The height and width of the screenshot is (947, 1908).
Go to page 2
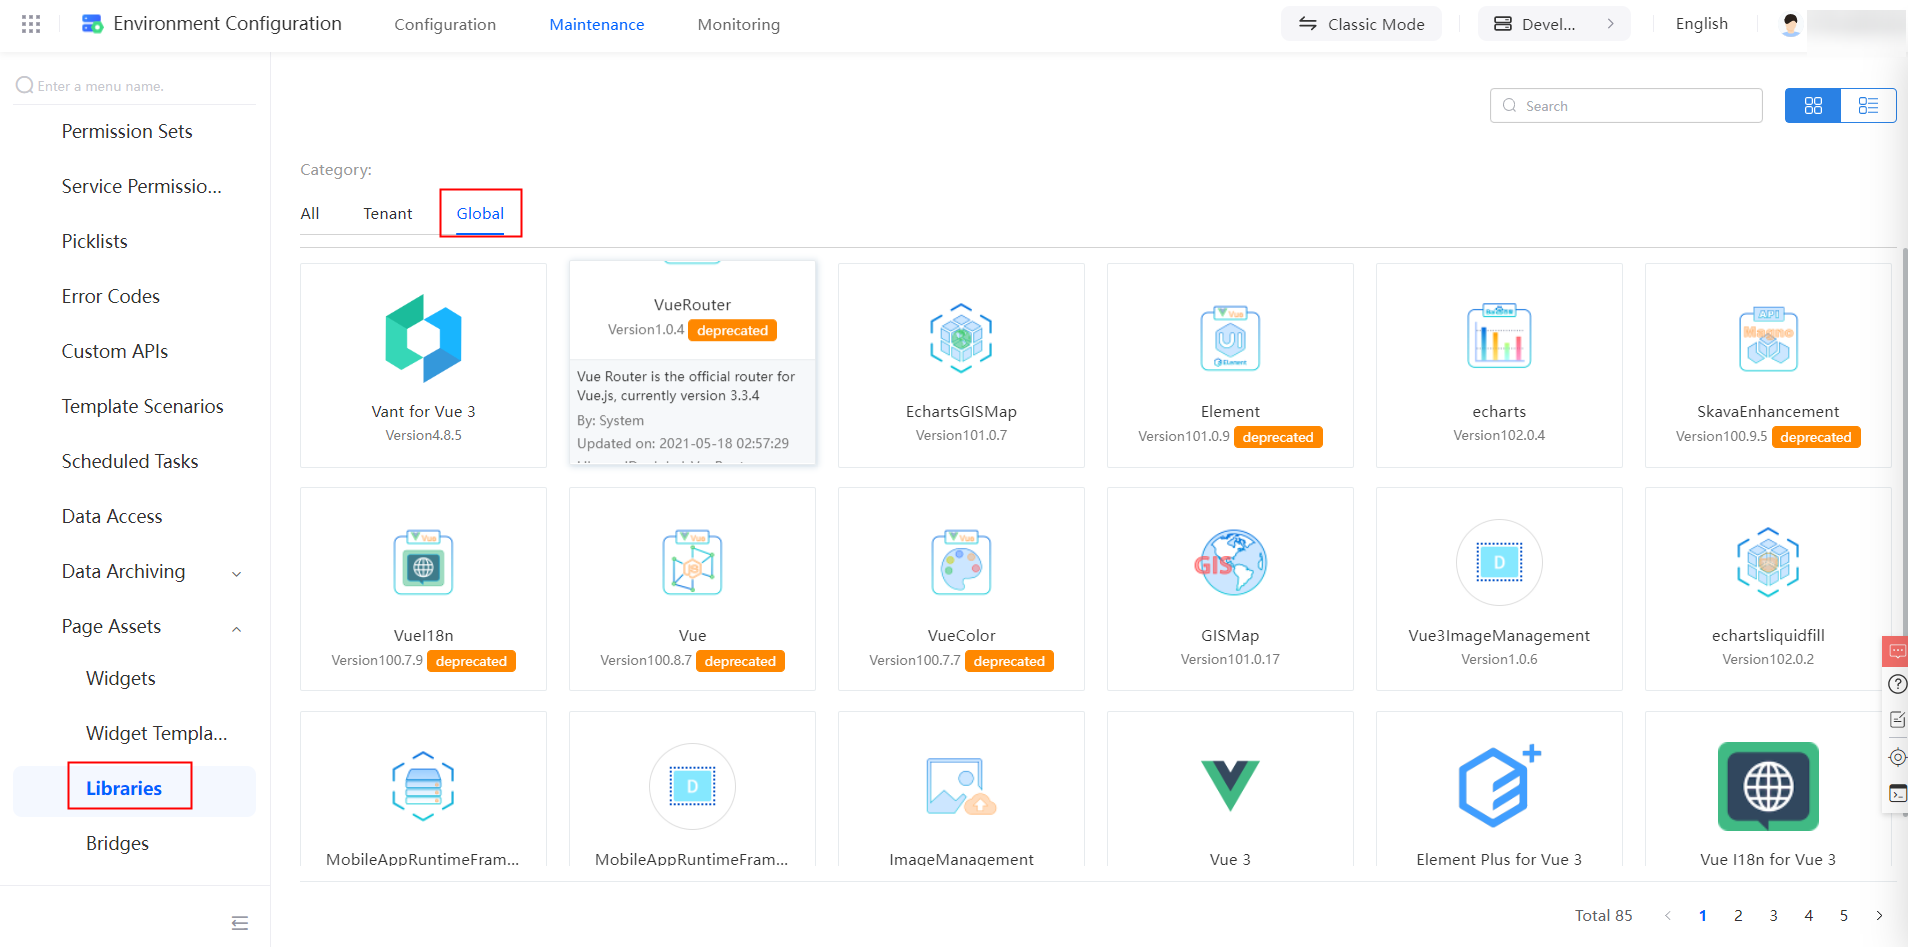1738,915
